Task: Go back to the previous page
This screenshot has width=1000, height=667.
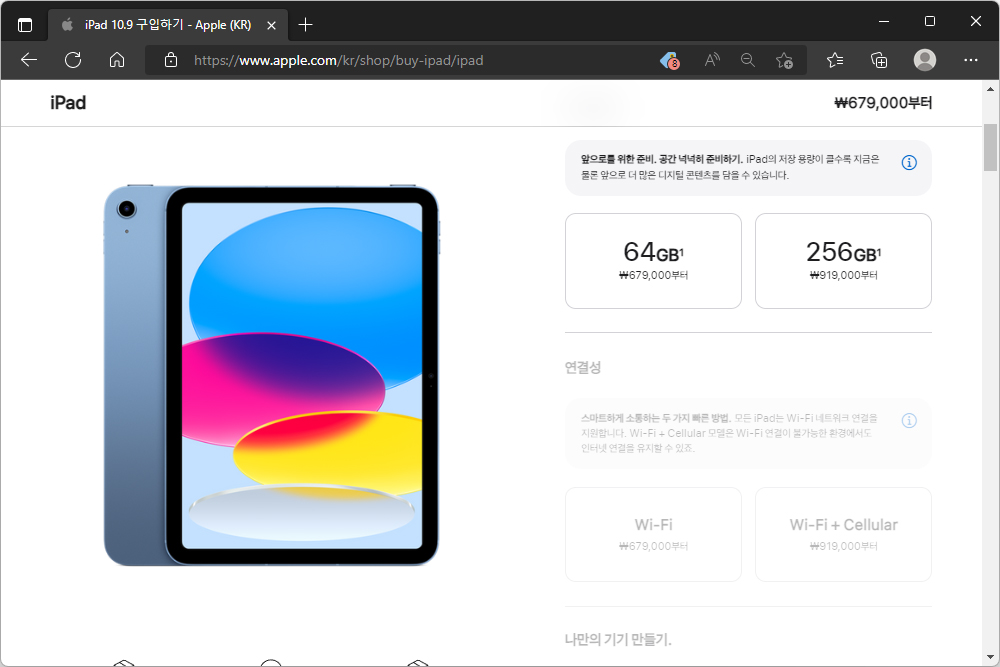Action: click(x=29, y=60)
